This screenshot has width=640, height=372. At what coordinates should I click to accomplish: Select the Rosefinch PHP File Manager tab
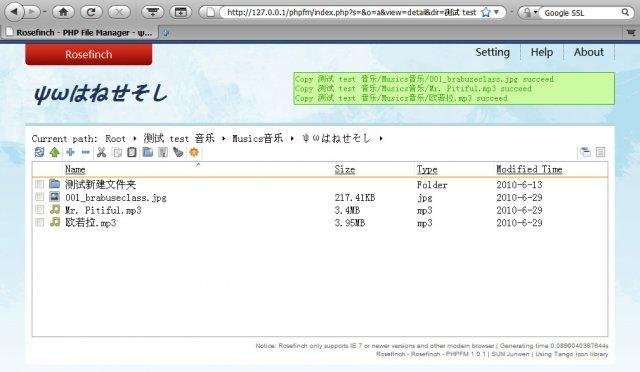pyautogui.click(x=80, y=33)
